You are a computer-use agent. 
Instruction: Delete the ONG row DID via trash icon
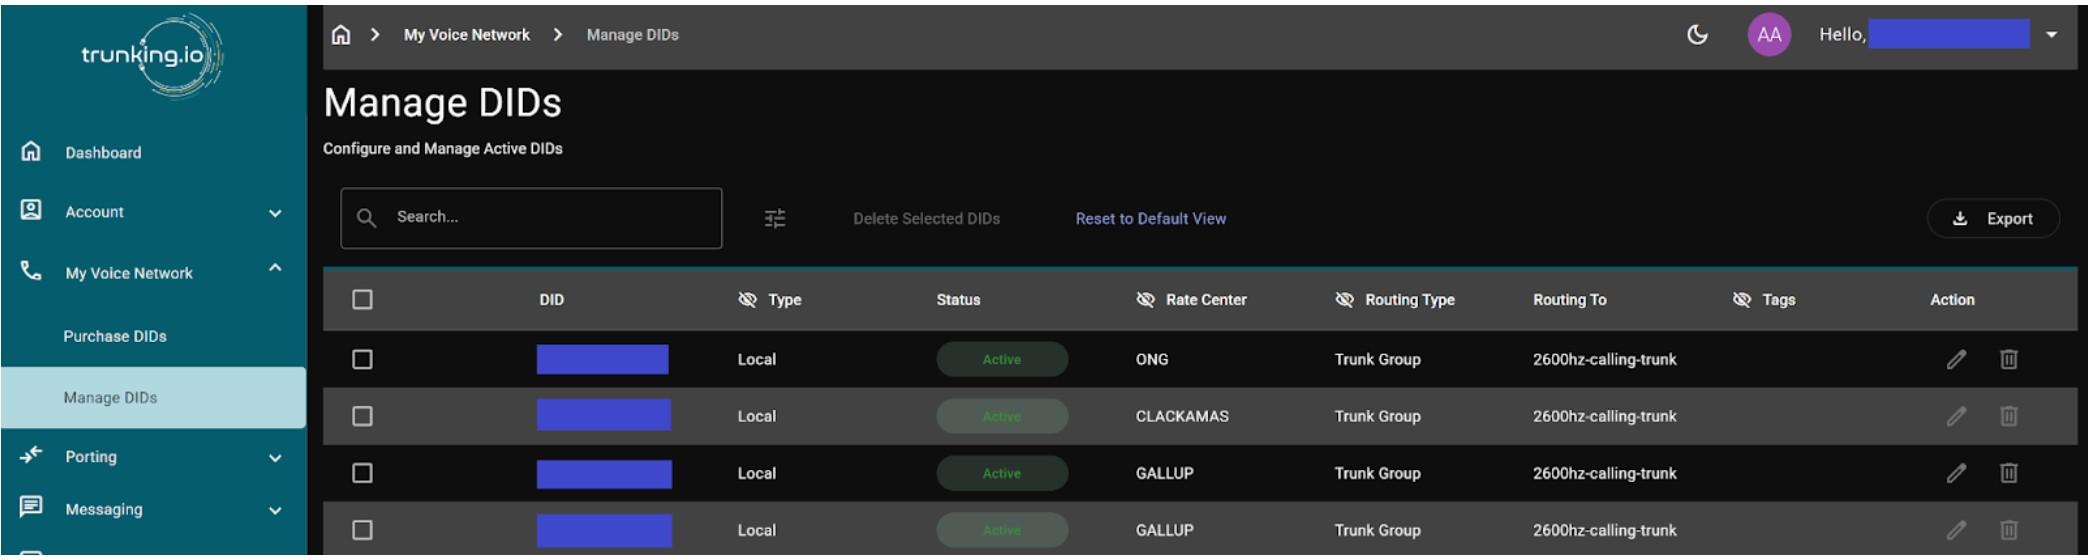[2008, 360]
